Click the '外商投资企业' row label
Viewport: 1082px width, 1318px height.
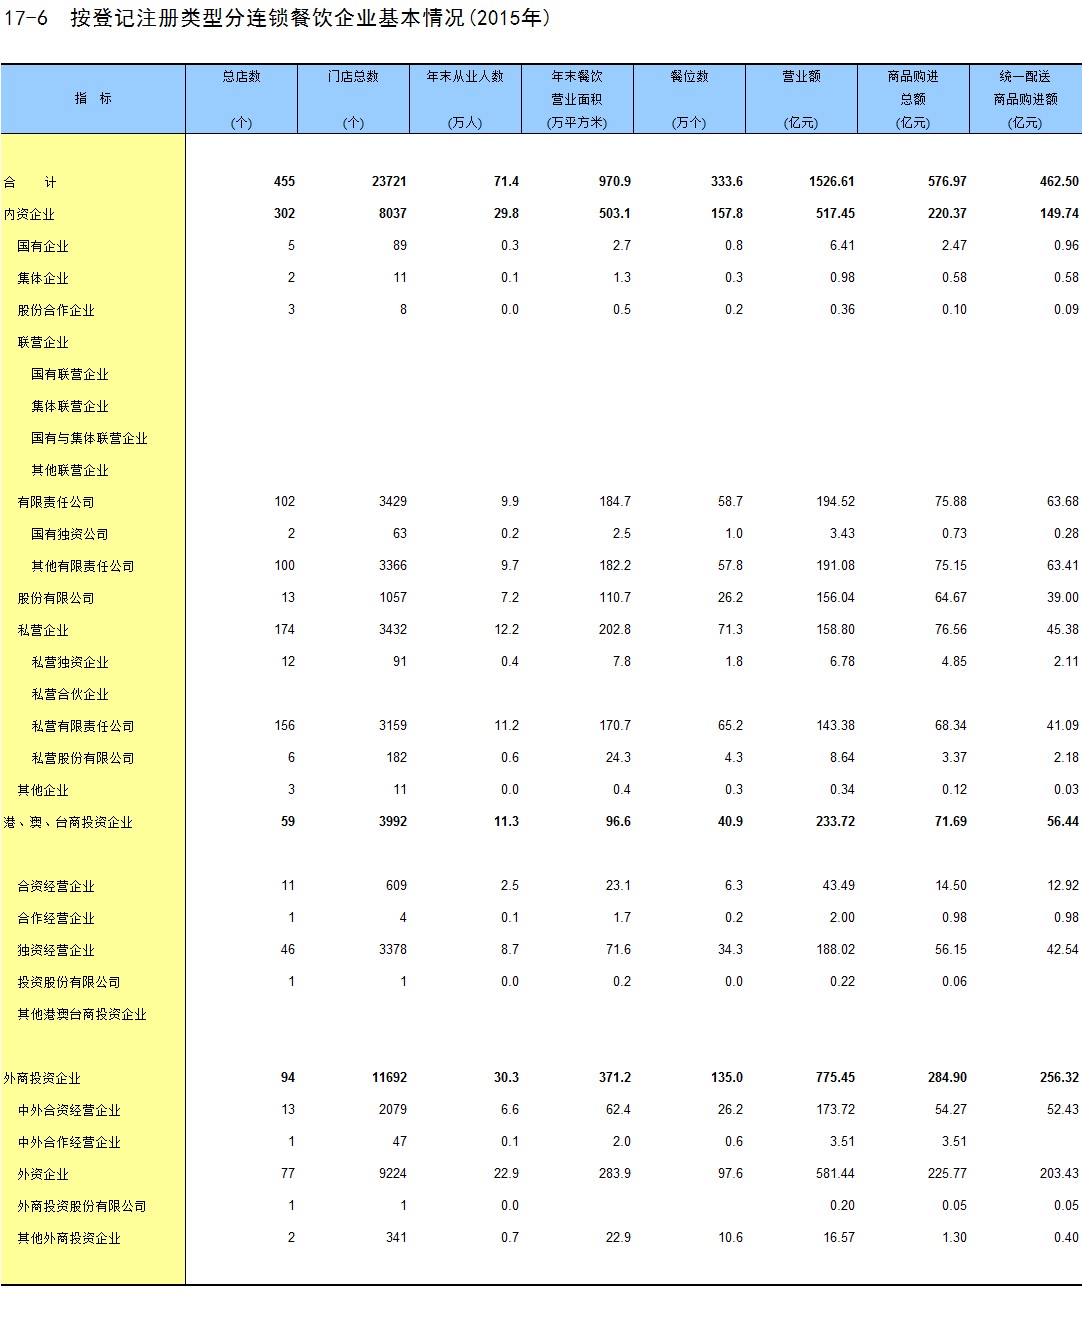42,1078
